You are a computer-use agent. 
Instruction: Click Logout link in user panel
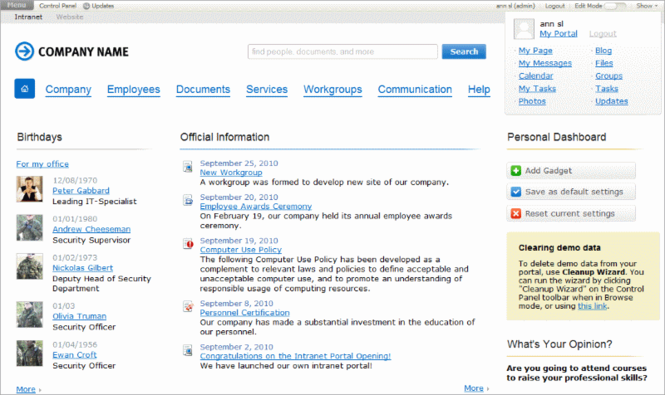tap(603, 34)
